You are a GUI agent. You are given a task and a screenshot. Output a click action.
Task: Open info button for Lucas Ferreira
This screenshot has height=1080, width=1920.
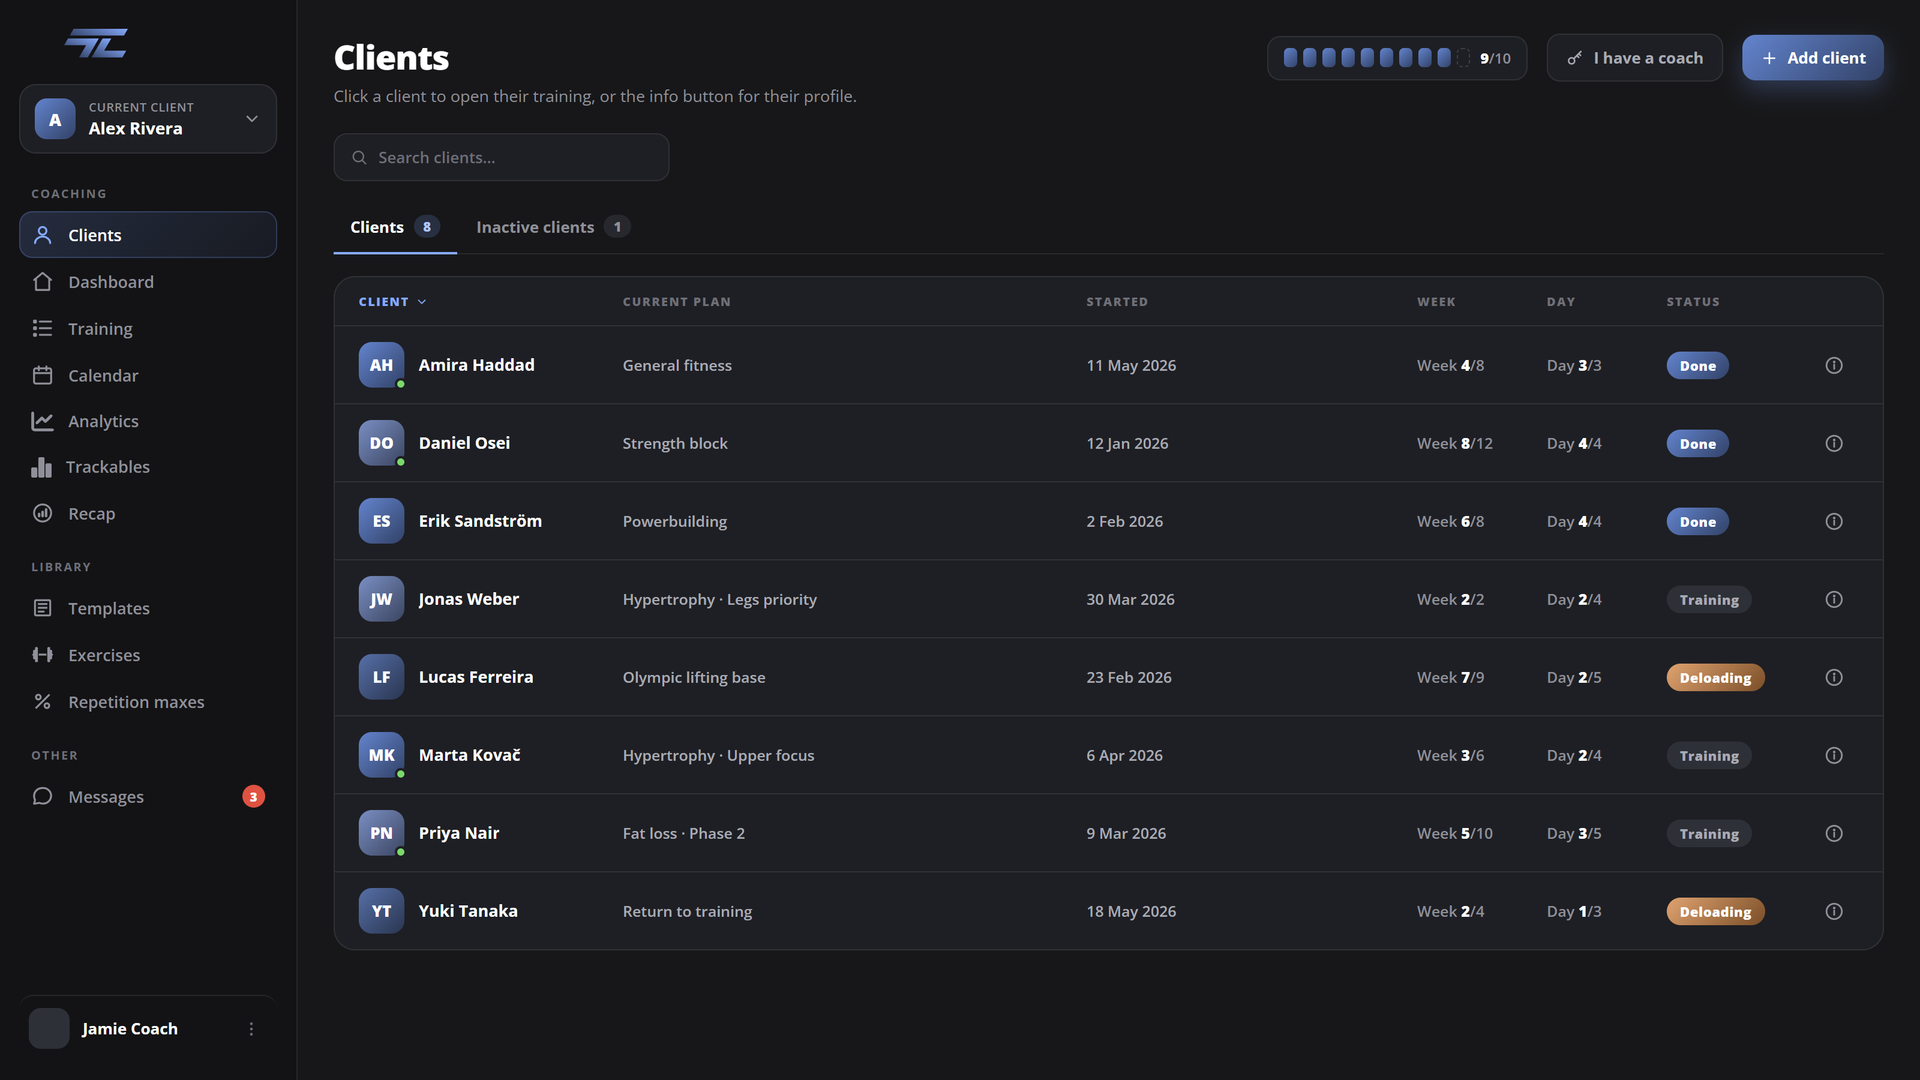pyautogui.click(x=1833, y=677)
